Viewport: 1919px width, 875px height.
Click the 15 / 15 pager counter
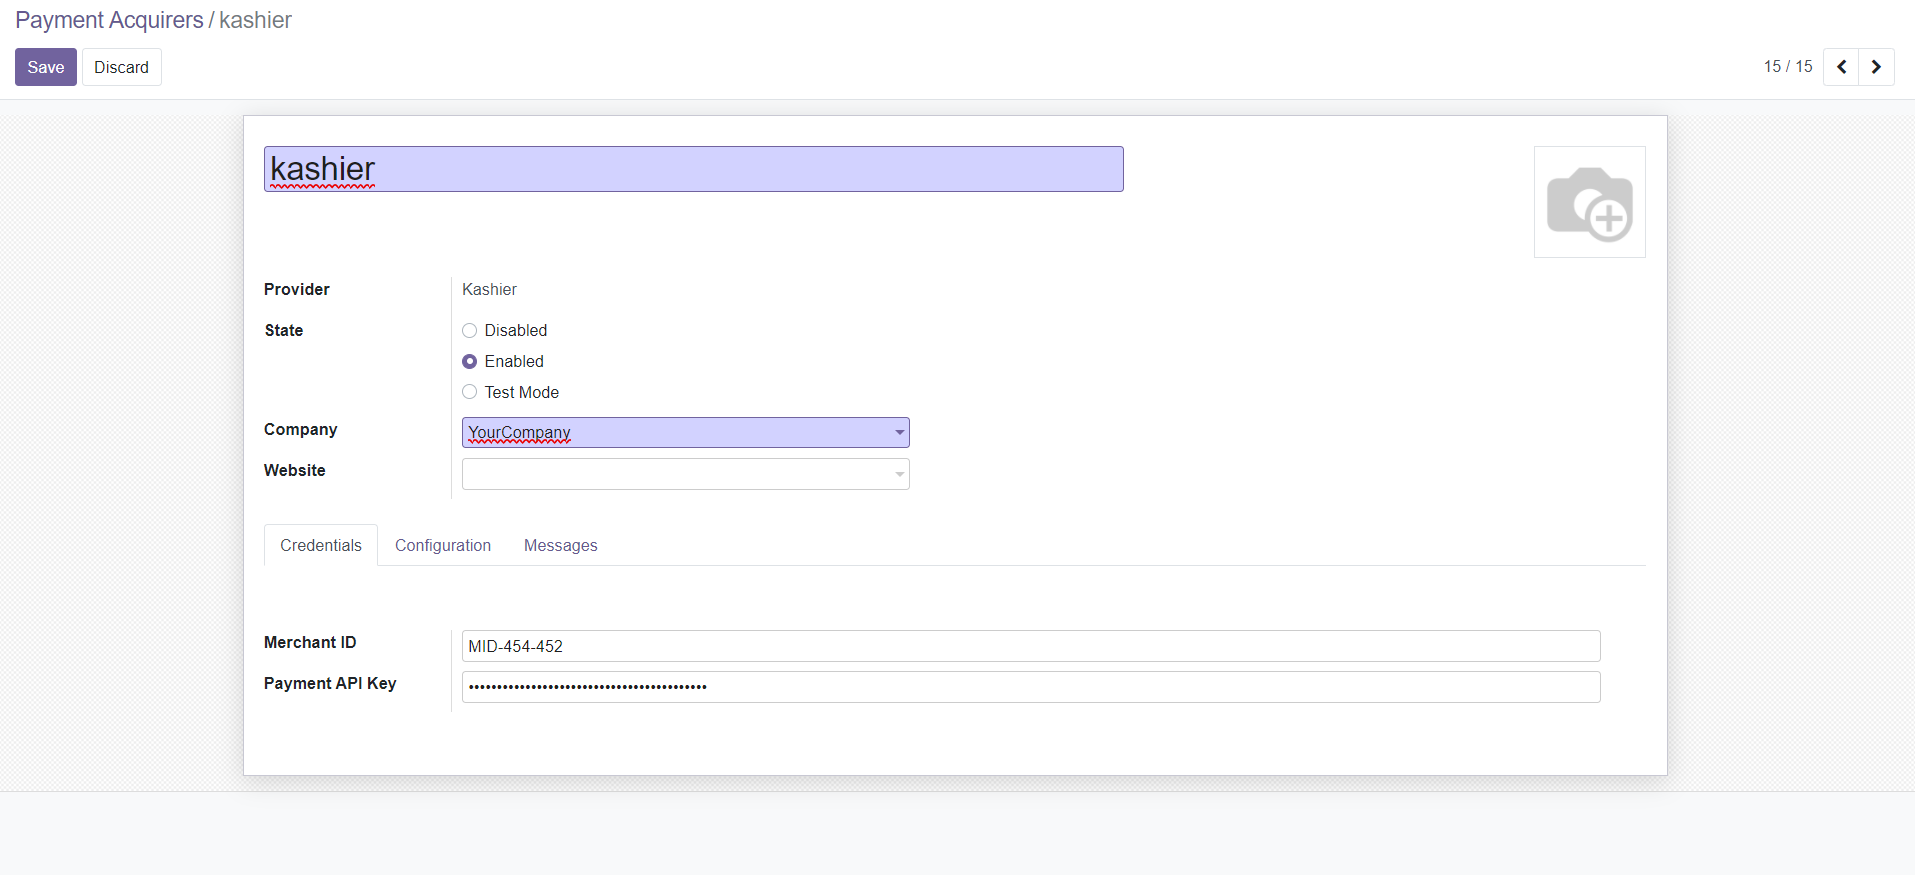(x=1788, y=66)
